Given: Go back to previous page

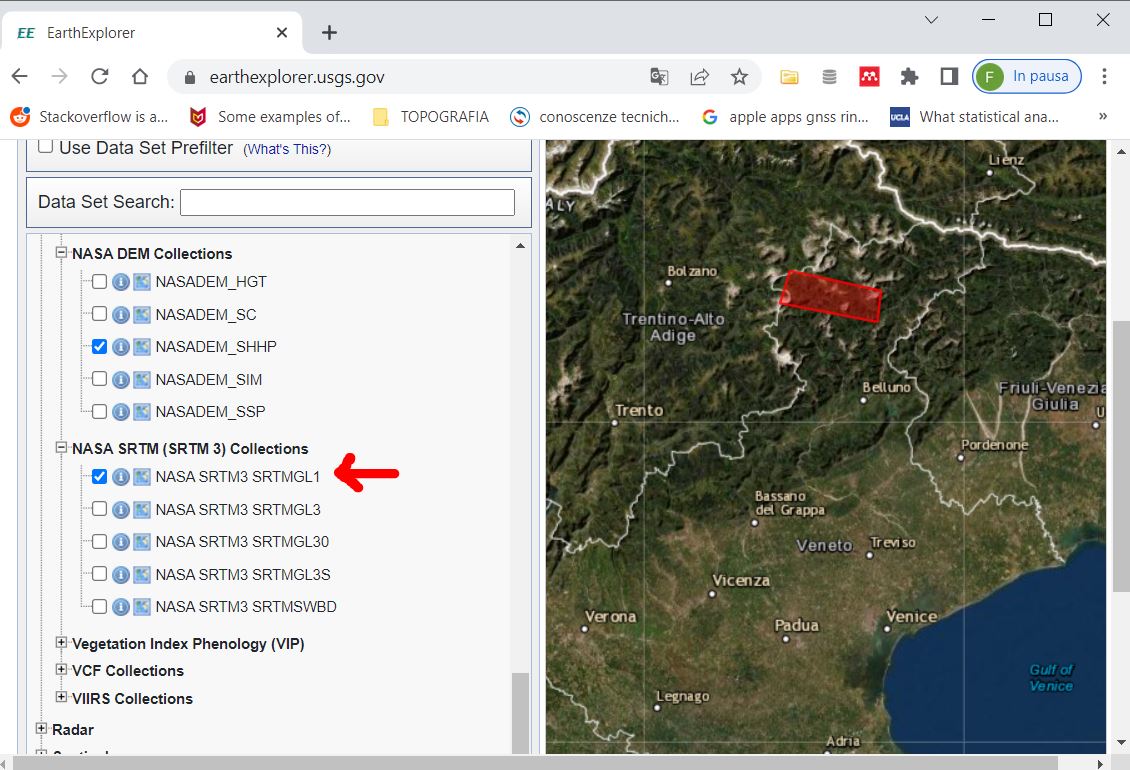Looking at the screenshot, I should point(19,76).
